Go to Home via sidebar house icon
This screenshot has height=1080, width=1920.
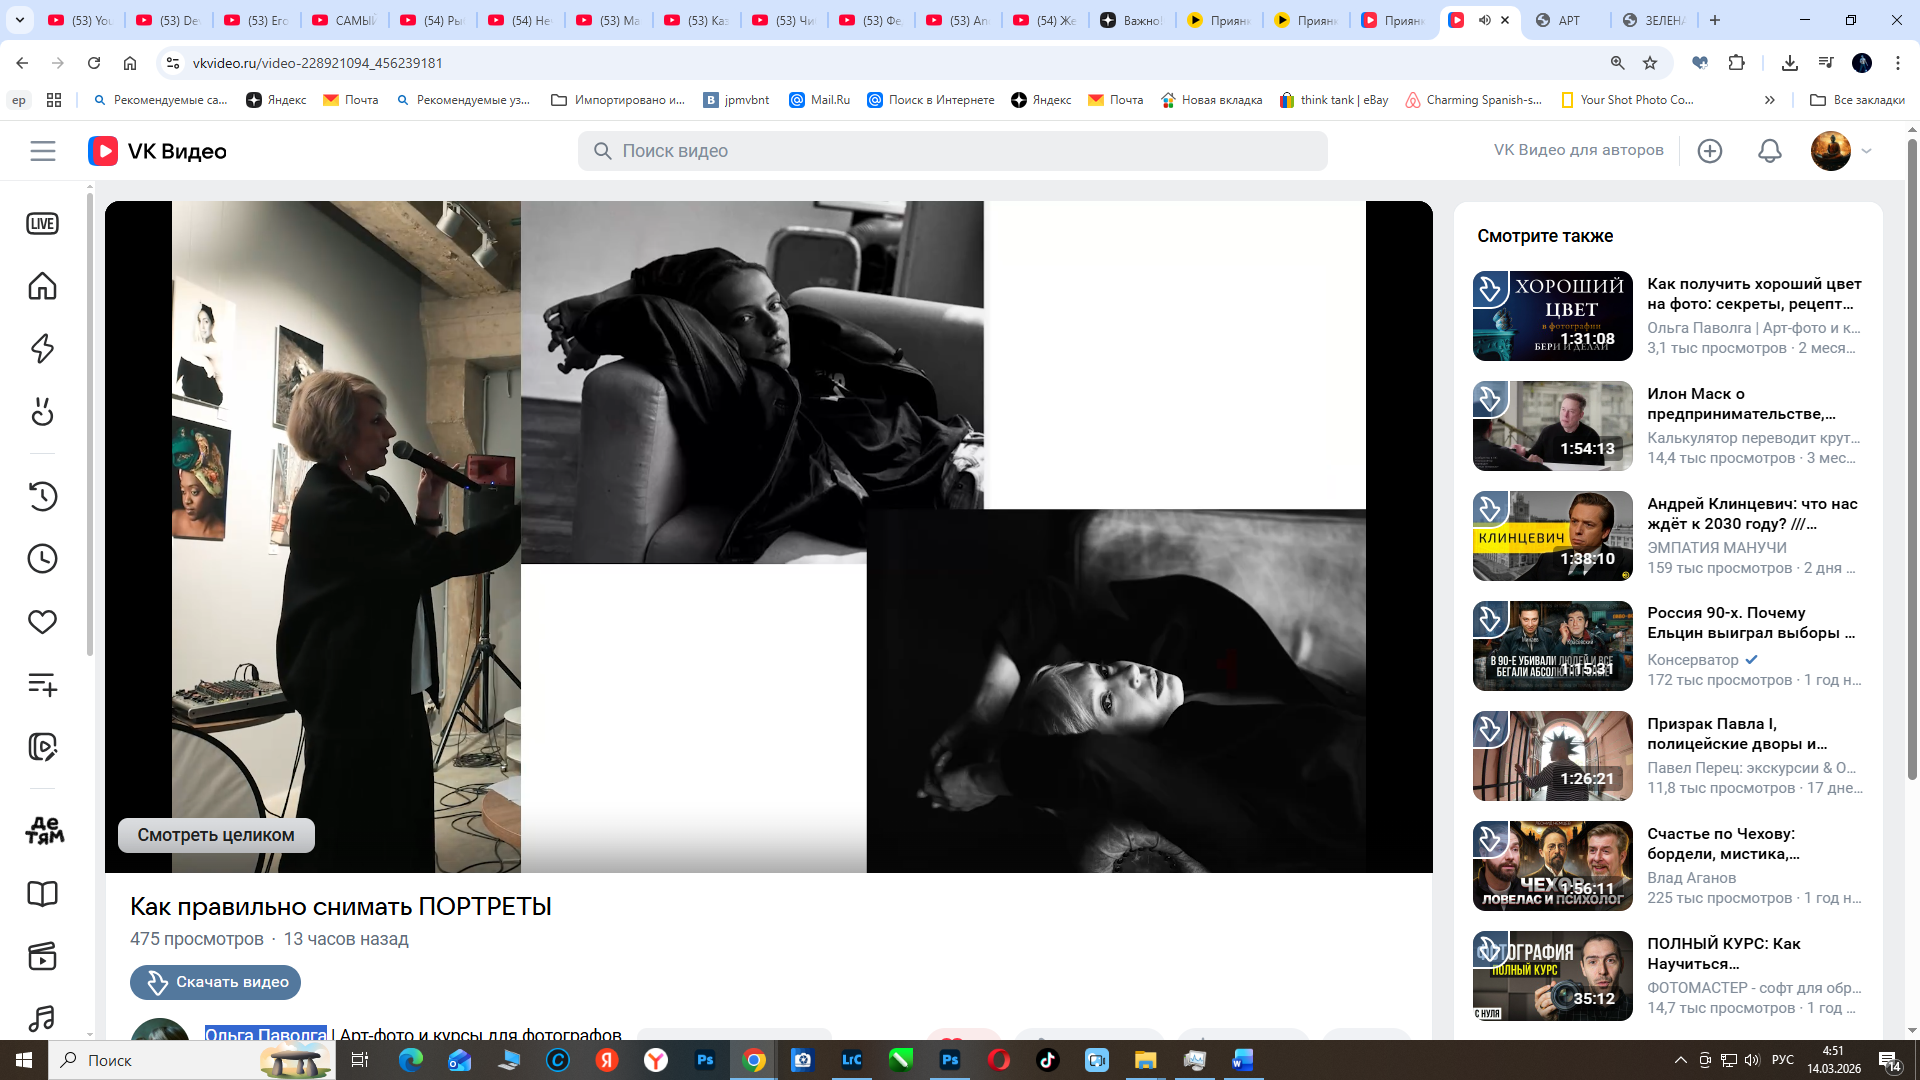42,287
